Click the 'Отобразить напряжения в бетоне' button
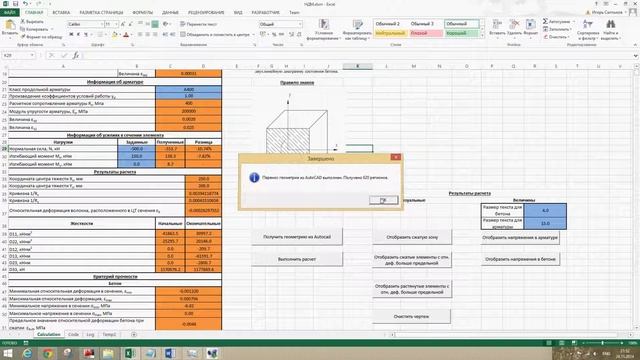This screenshot has width=640, height=360. coord(520,259)
